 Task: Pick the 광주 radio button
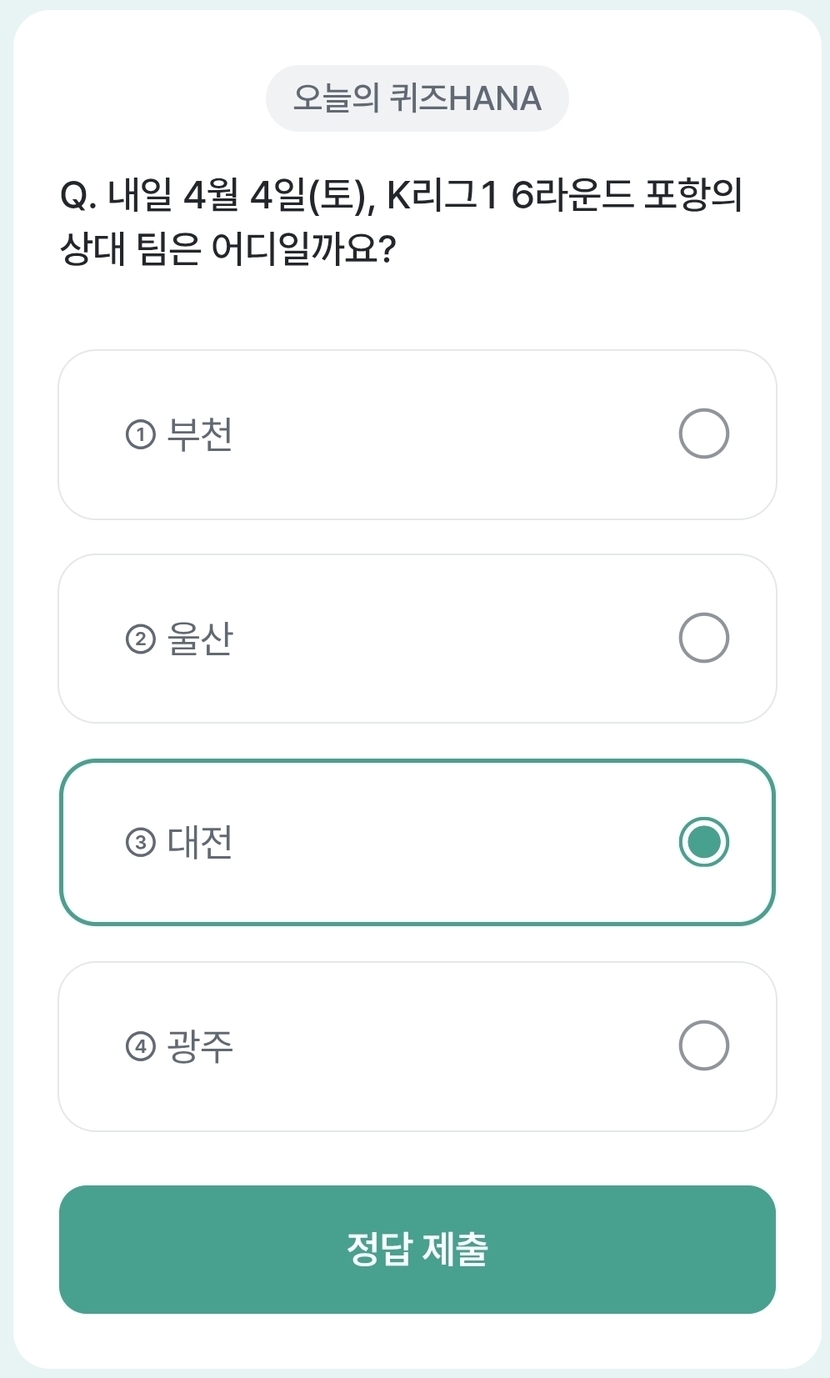(704, 1046)
